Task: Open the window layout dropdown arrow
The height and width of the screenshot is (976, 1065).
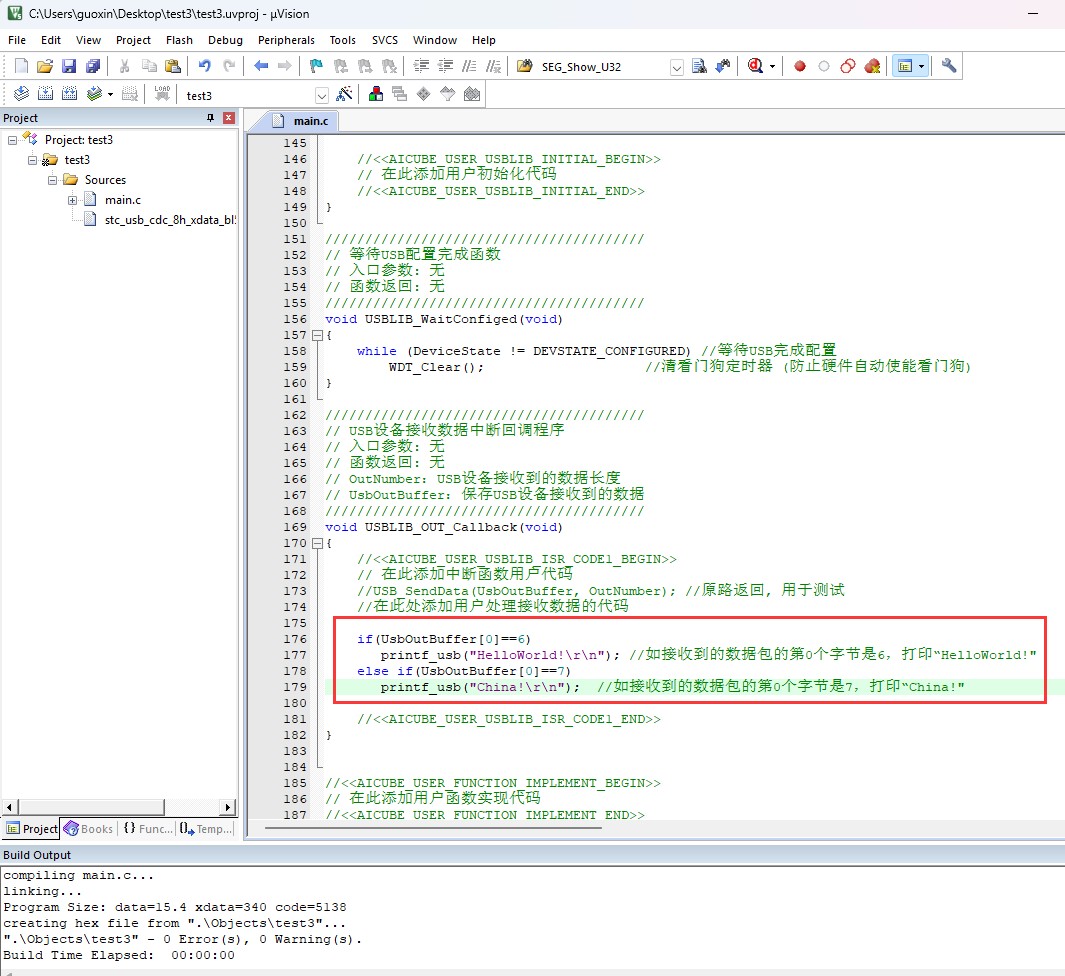Action: 921,67
